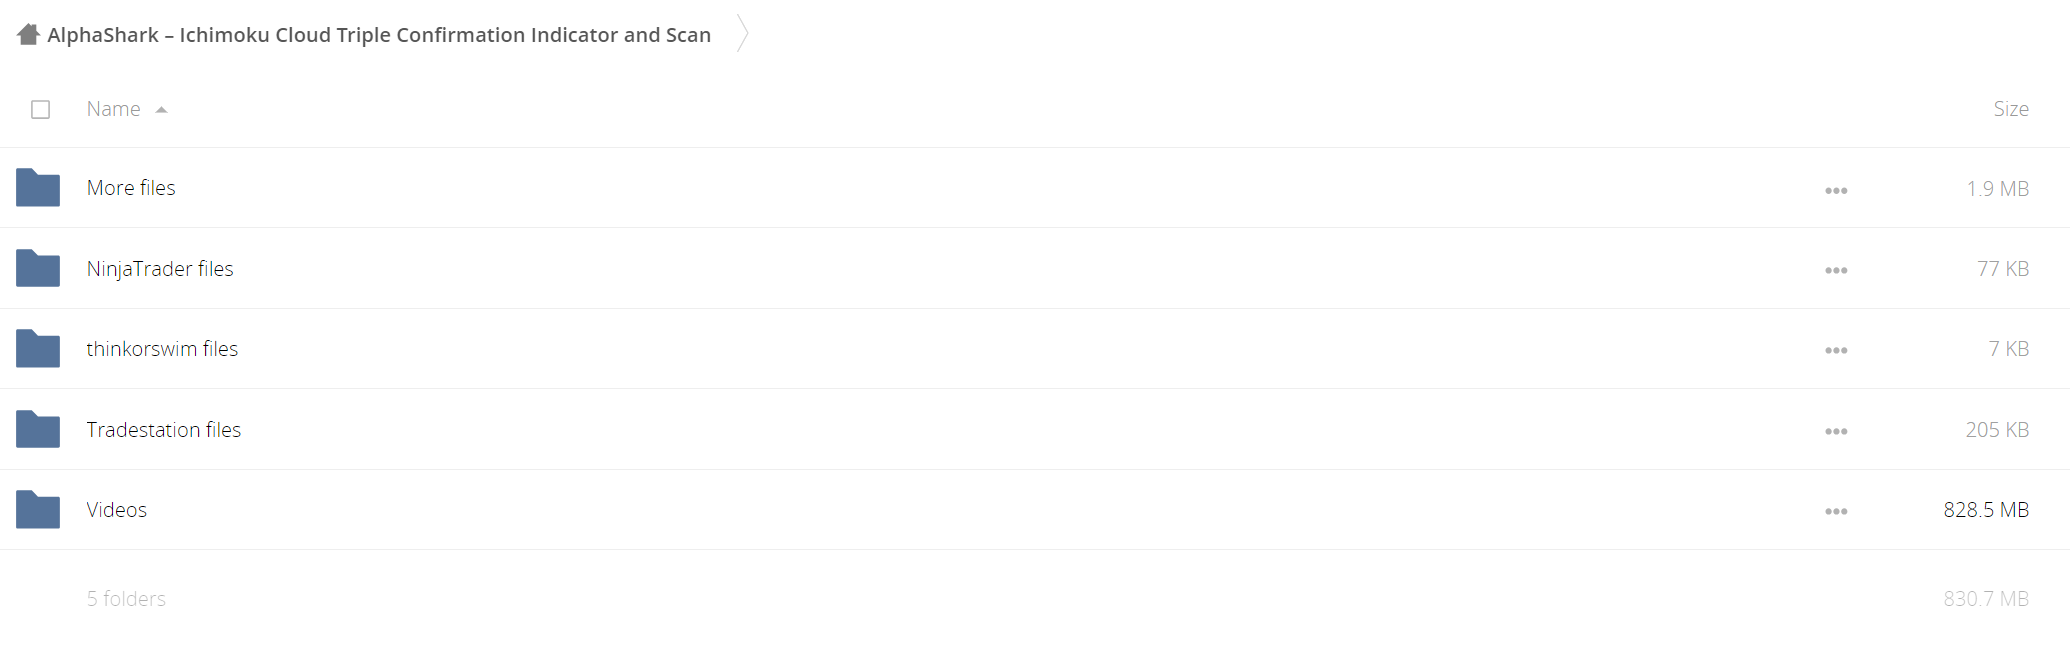Open the NinjaTrader files link
The width and height of the screenshot is (2070, 656).
coord(160,269)
